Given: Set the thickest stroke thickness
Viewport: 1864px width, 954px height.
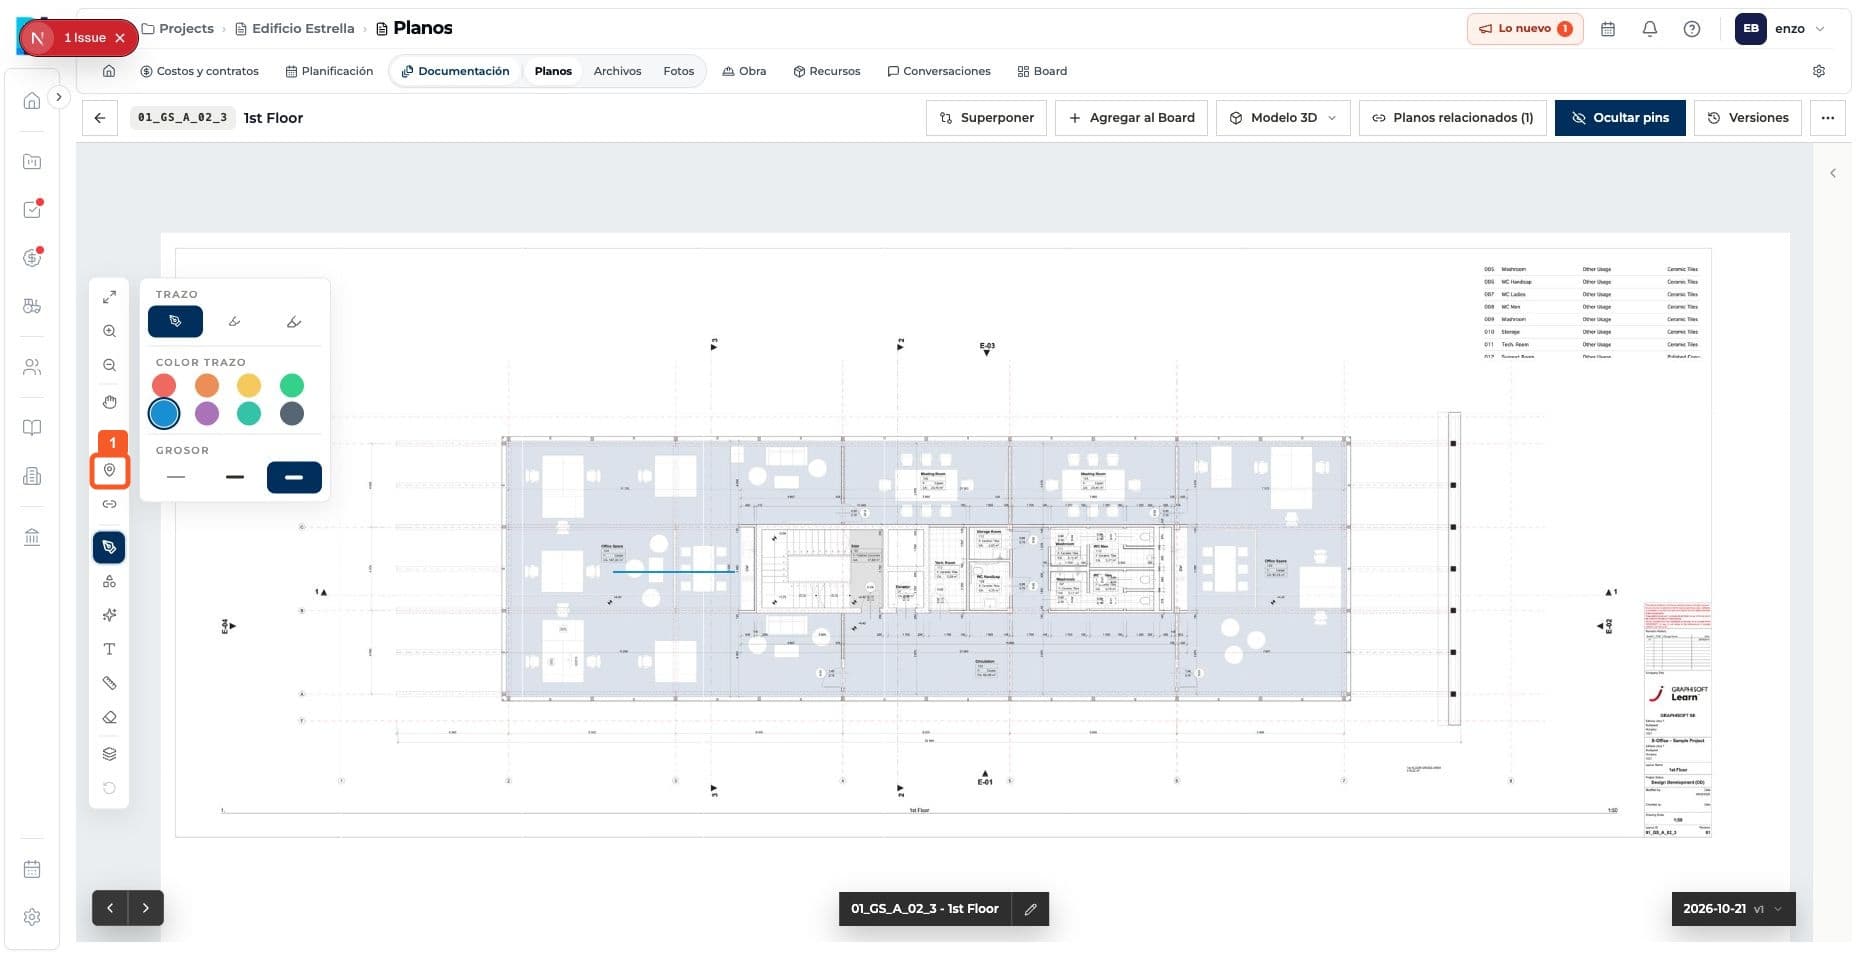Looking at the screenshot, I should [294, 477].
